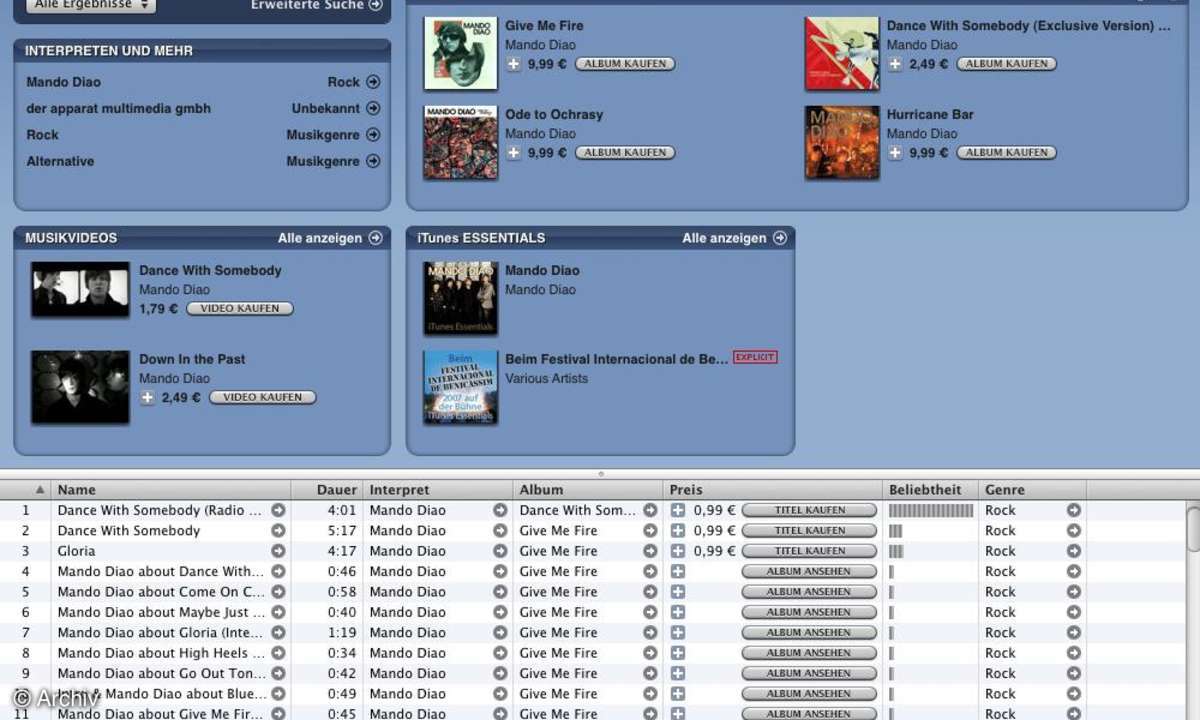1200x720 pixels.
Task: Click genre arrow on track 5 row
Action: pyautogui.click(x=1074, y=592)
